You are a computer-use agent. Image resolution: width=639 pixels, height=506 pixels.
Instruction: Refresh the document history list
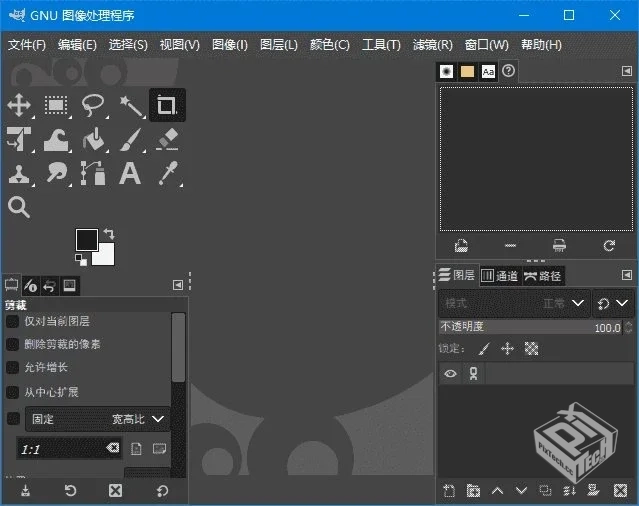[x=609, y=245]
